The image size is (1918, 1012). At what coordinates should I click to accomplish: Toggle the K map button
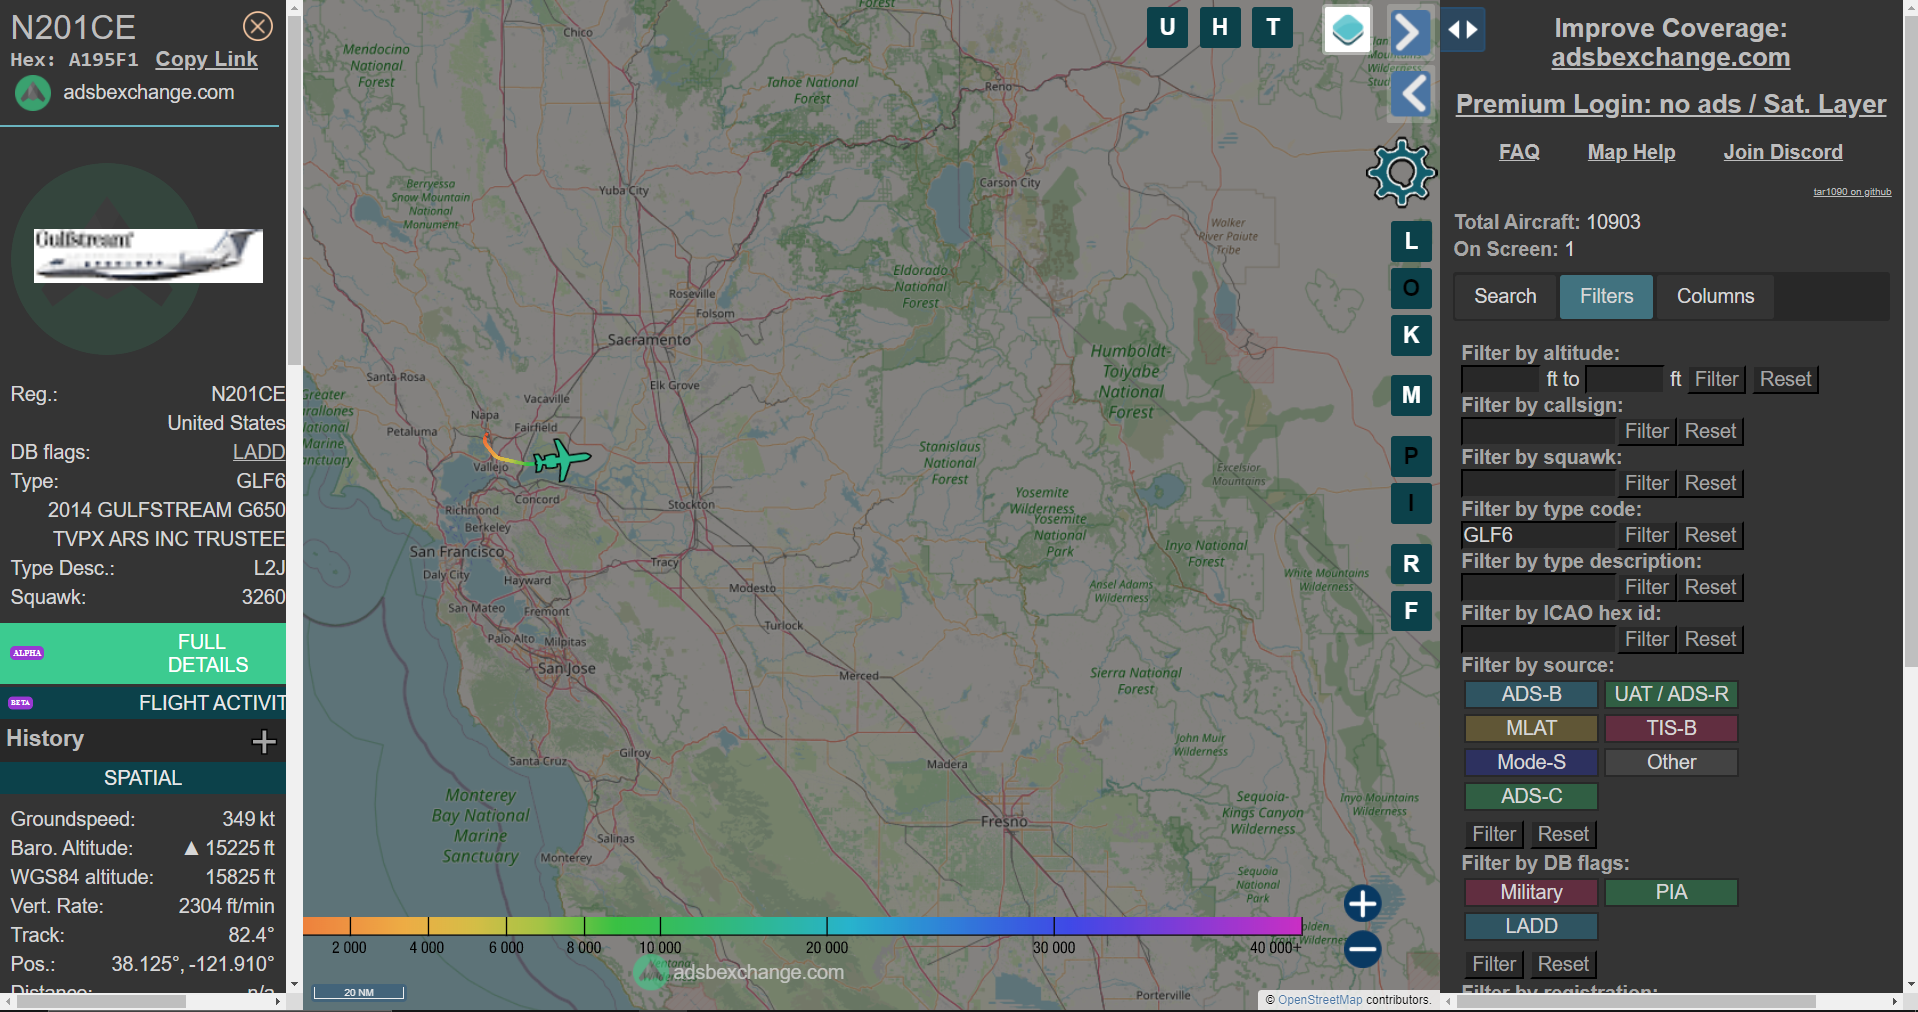(1411, 335)
